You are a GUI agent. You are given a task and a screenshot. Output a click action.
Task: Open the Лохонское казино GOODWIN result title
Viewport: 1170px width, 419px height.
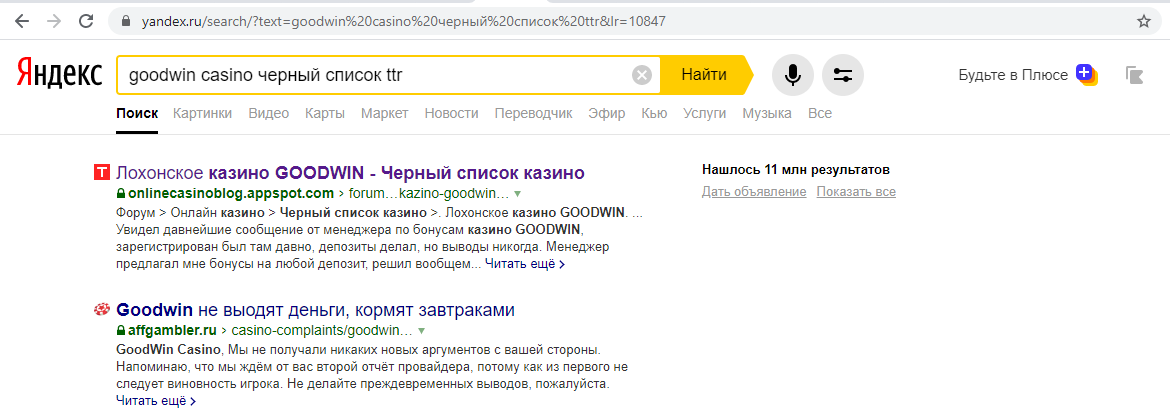point(350,173)
